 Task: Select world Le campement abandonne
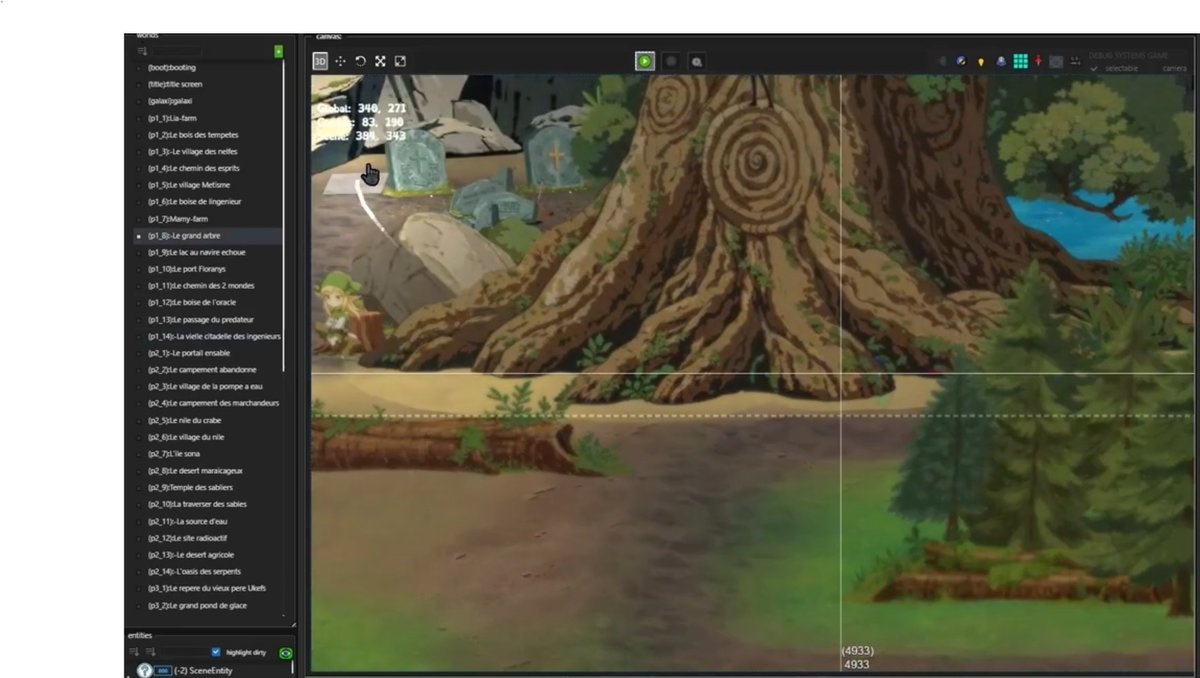[209, 369]
